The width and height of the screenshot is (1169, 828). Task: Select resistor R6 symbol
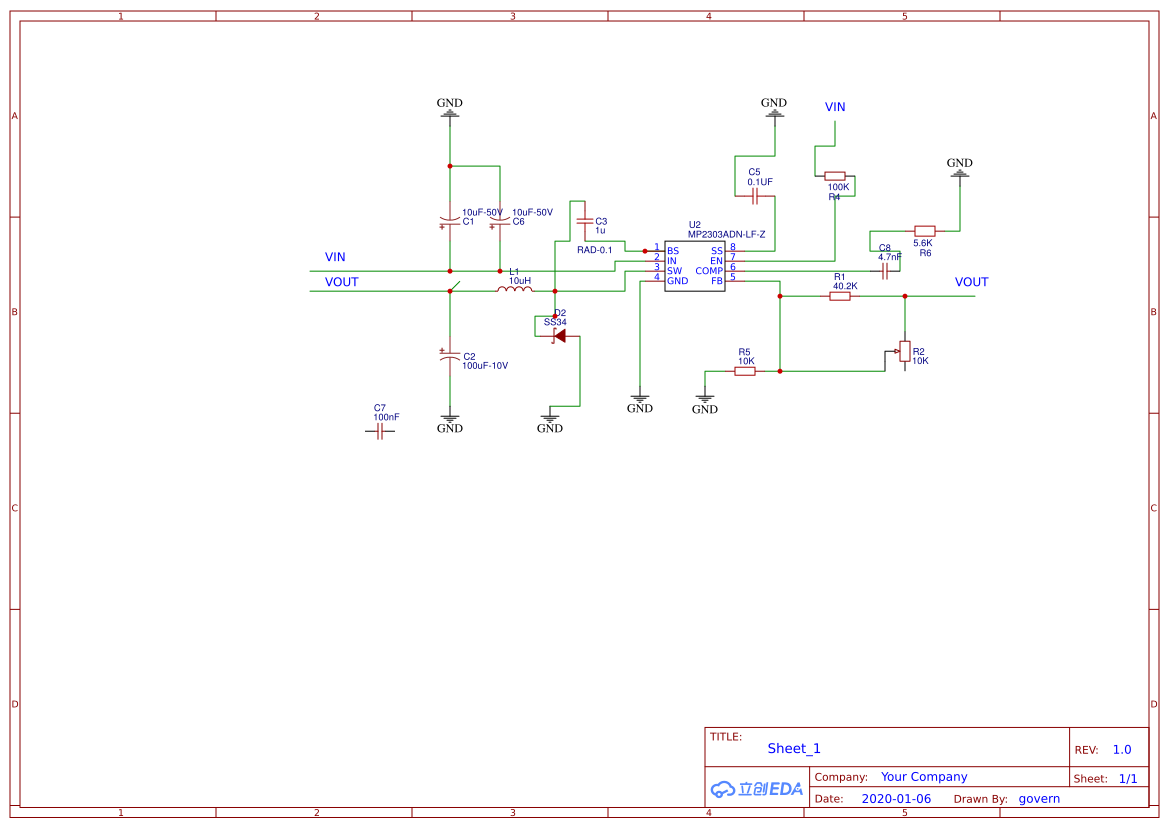(x=924, y=231)
